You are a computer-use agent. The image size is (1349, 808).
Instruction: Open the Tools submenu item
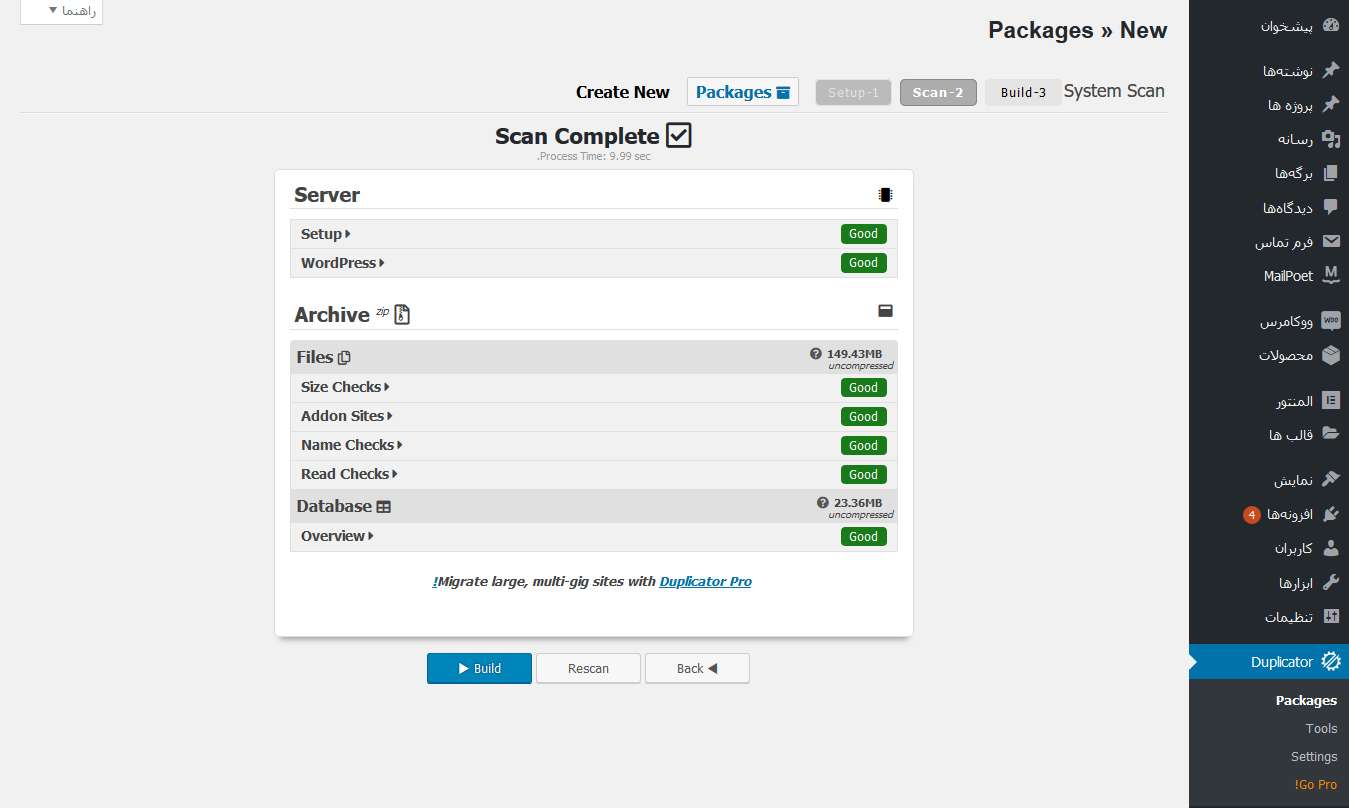click(x=1321, y=729)
